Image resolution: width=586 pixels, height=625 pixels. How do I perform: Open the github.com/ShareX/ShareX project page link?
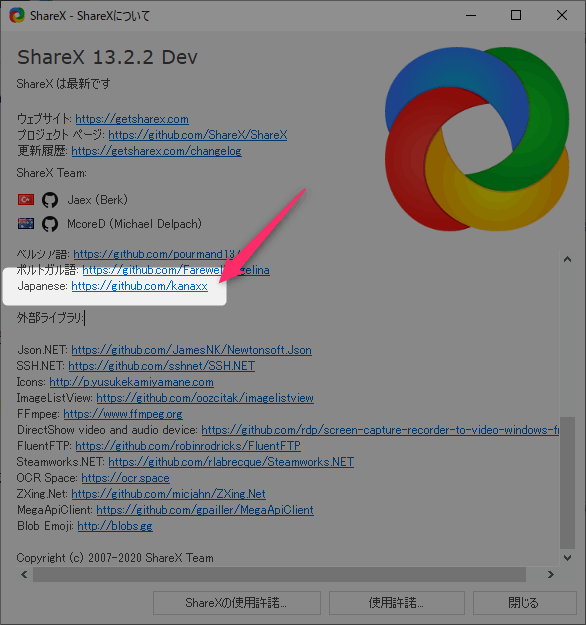click(x=198, y=135)
